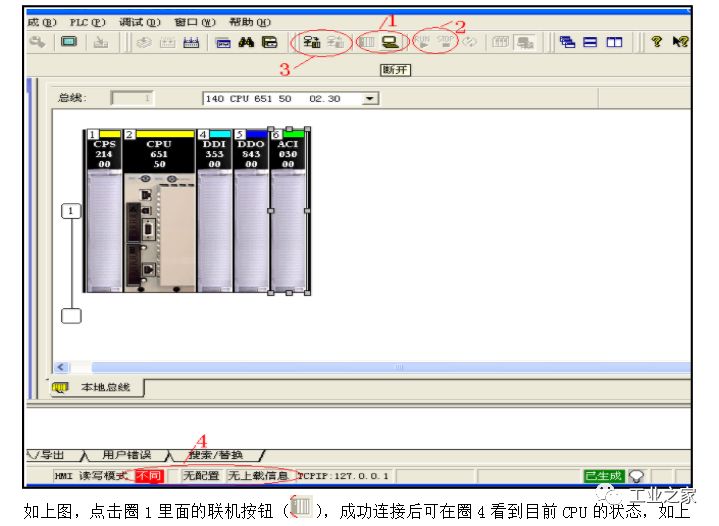Image resolution: width=719 pixels, height=526 pixels.
Task: Click rack number 1 box
Action: tap(71, 211)
